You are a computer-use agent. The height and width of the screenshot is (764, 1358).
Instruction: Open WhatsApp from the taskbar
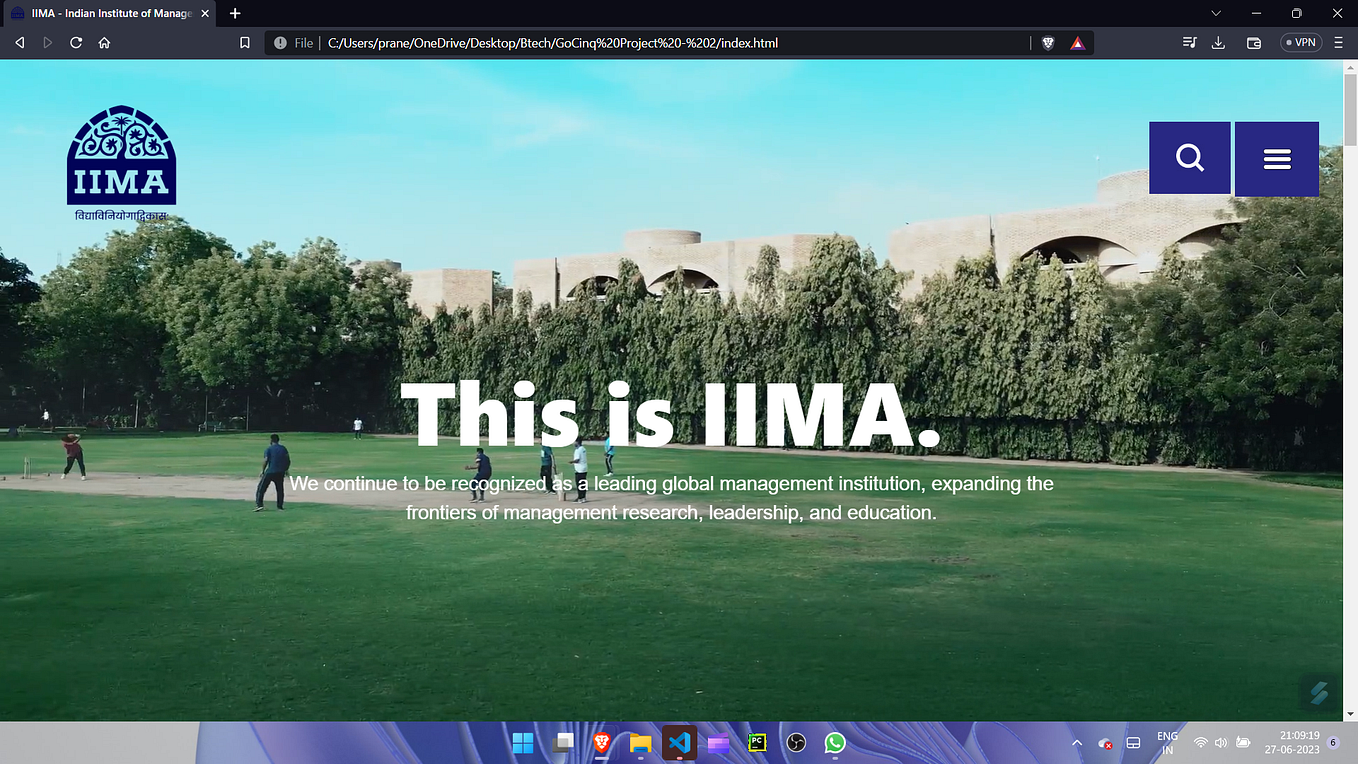click(835, 743)
